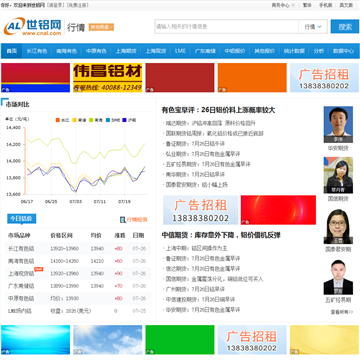
Task: Click the green ad banner at bottom
Action: click(180, 340)
